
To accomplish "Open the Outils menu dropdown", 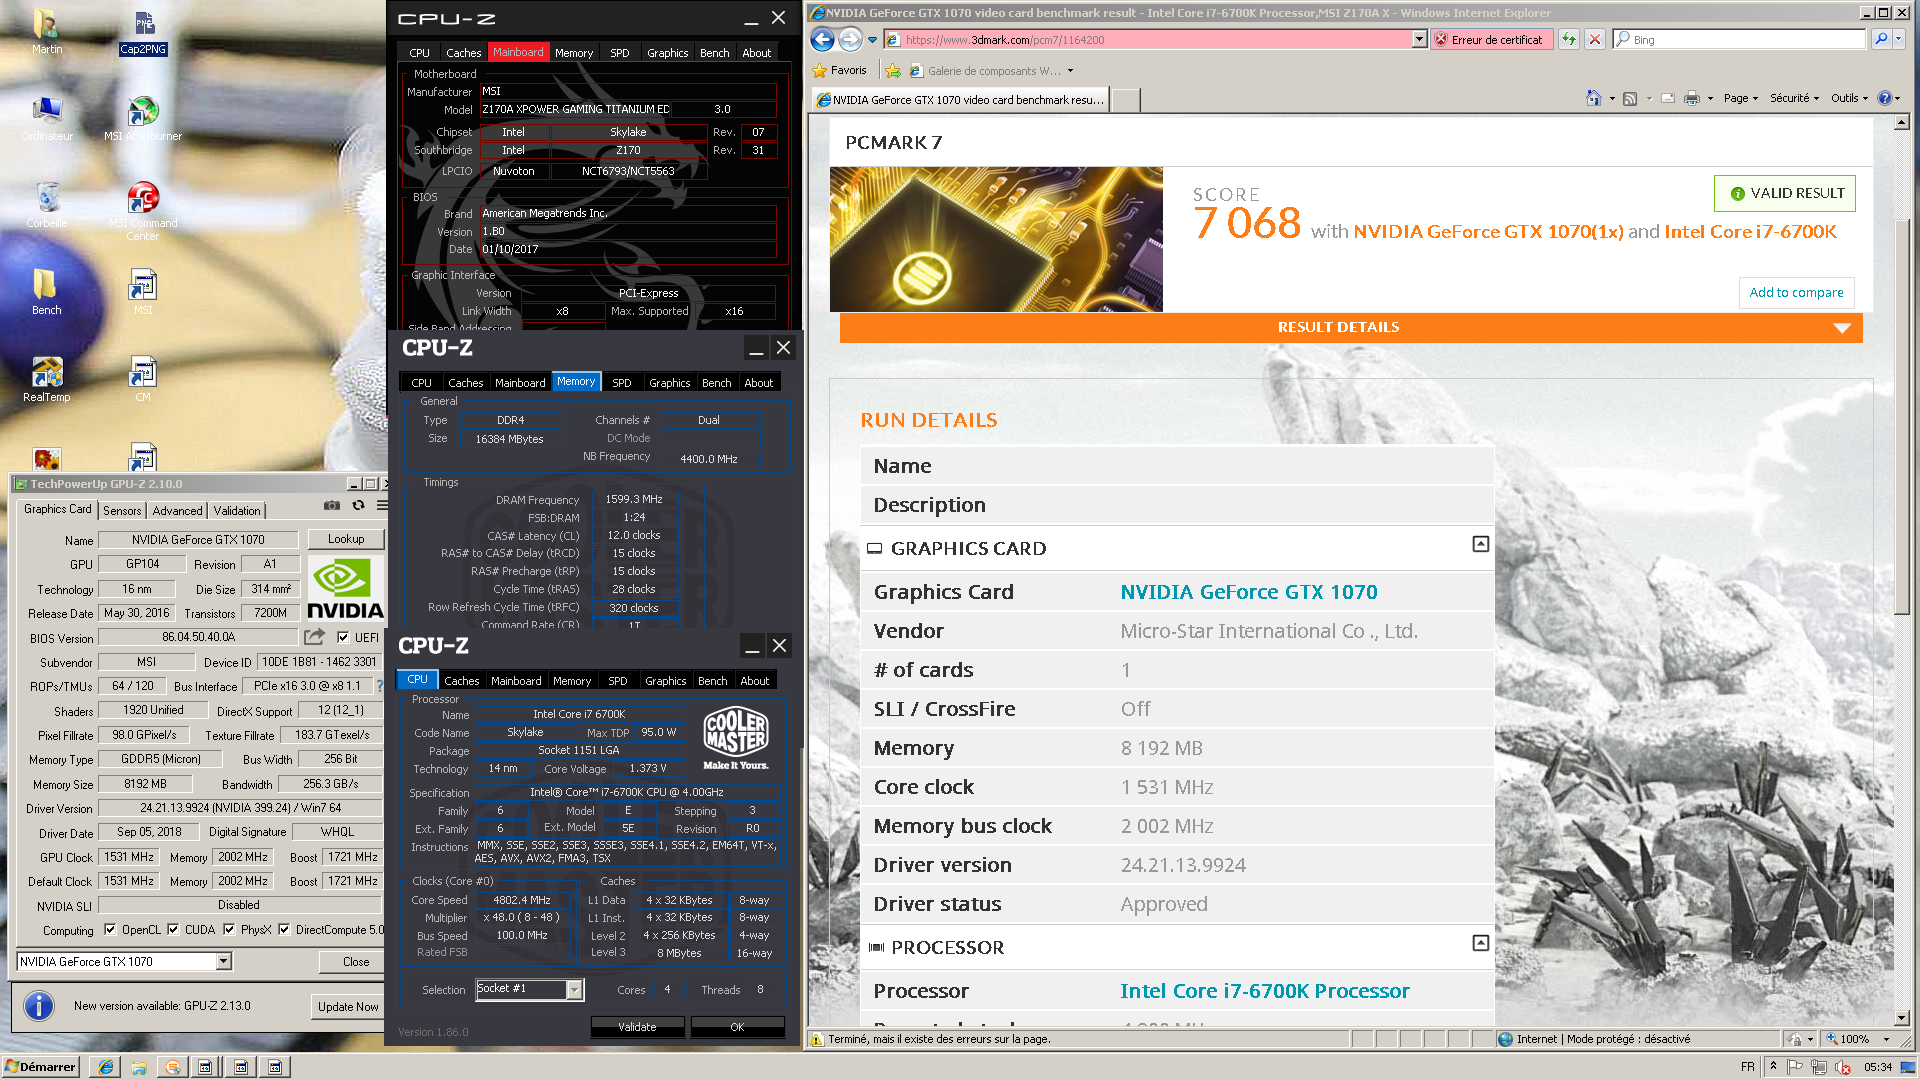I will coord(1850,98).
